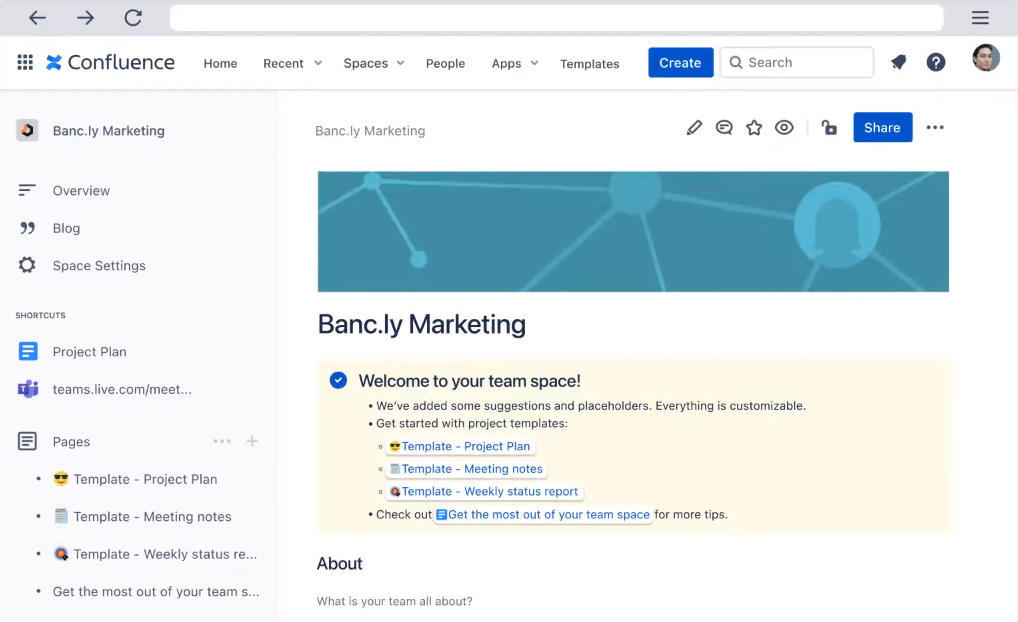
Task: Click the browser address bar
Action: 556,18
